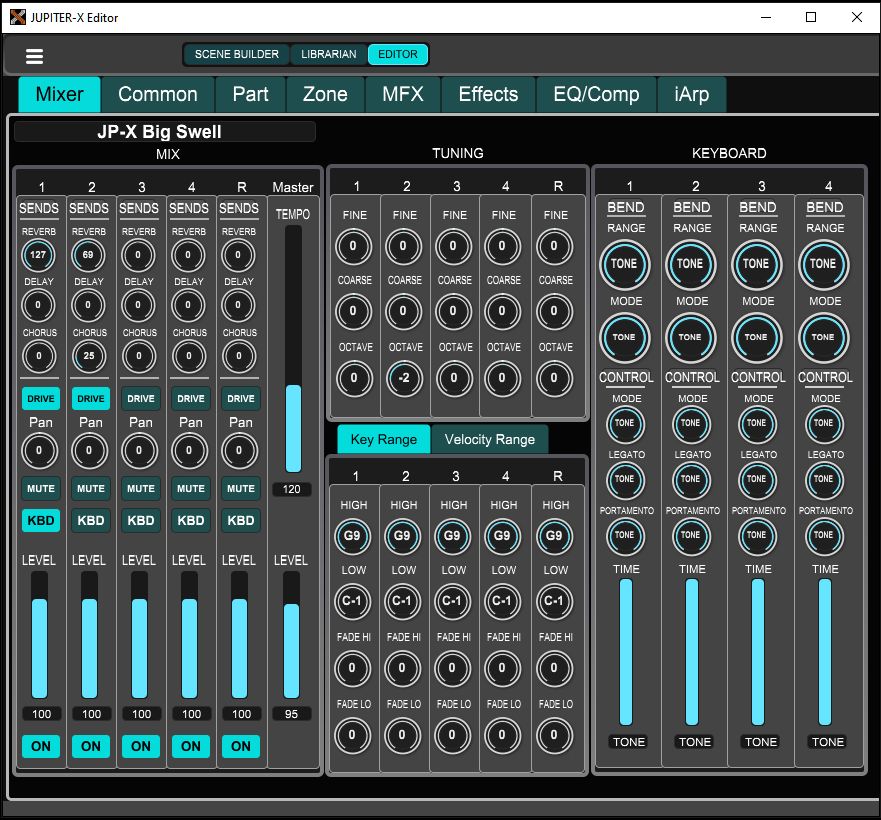Open the iArp tab
Viewport: 881px width, 820px height.
click(x=692, y=94)
